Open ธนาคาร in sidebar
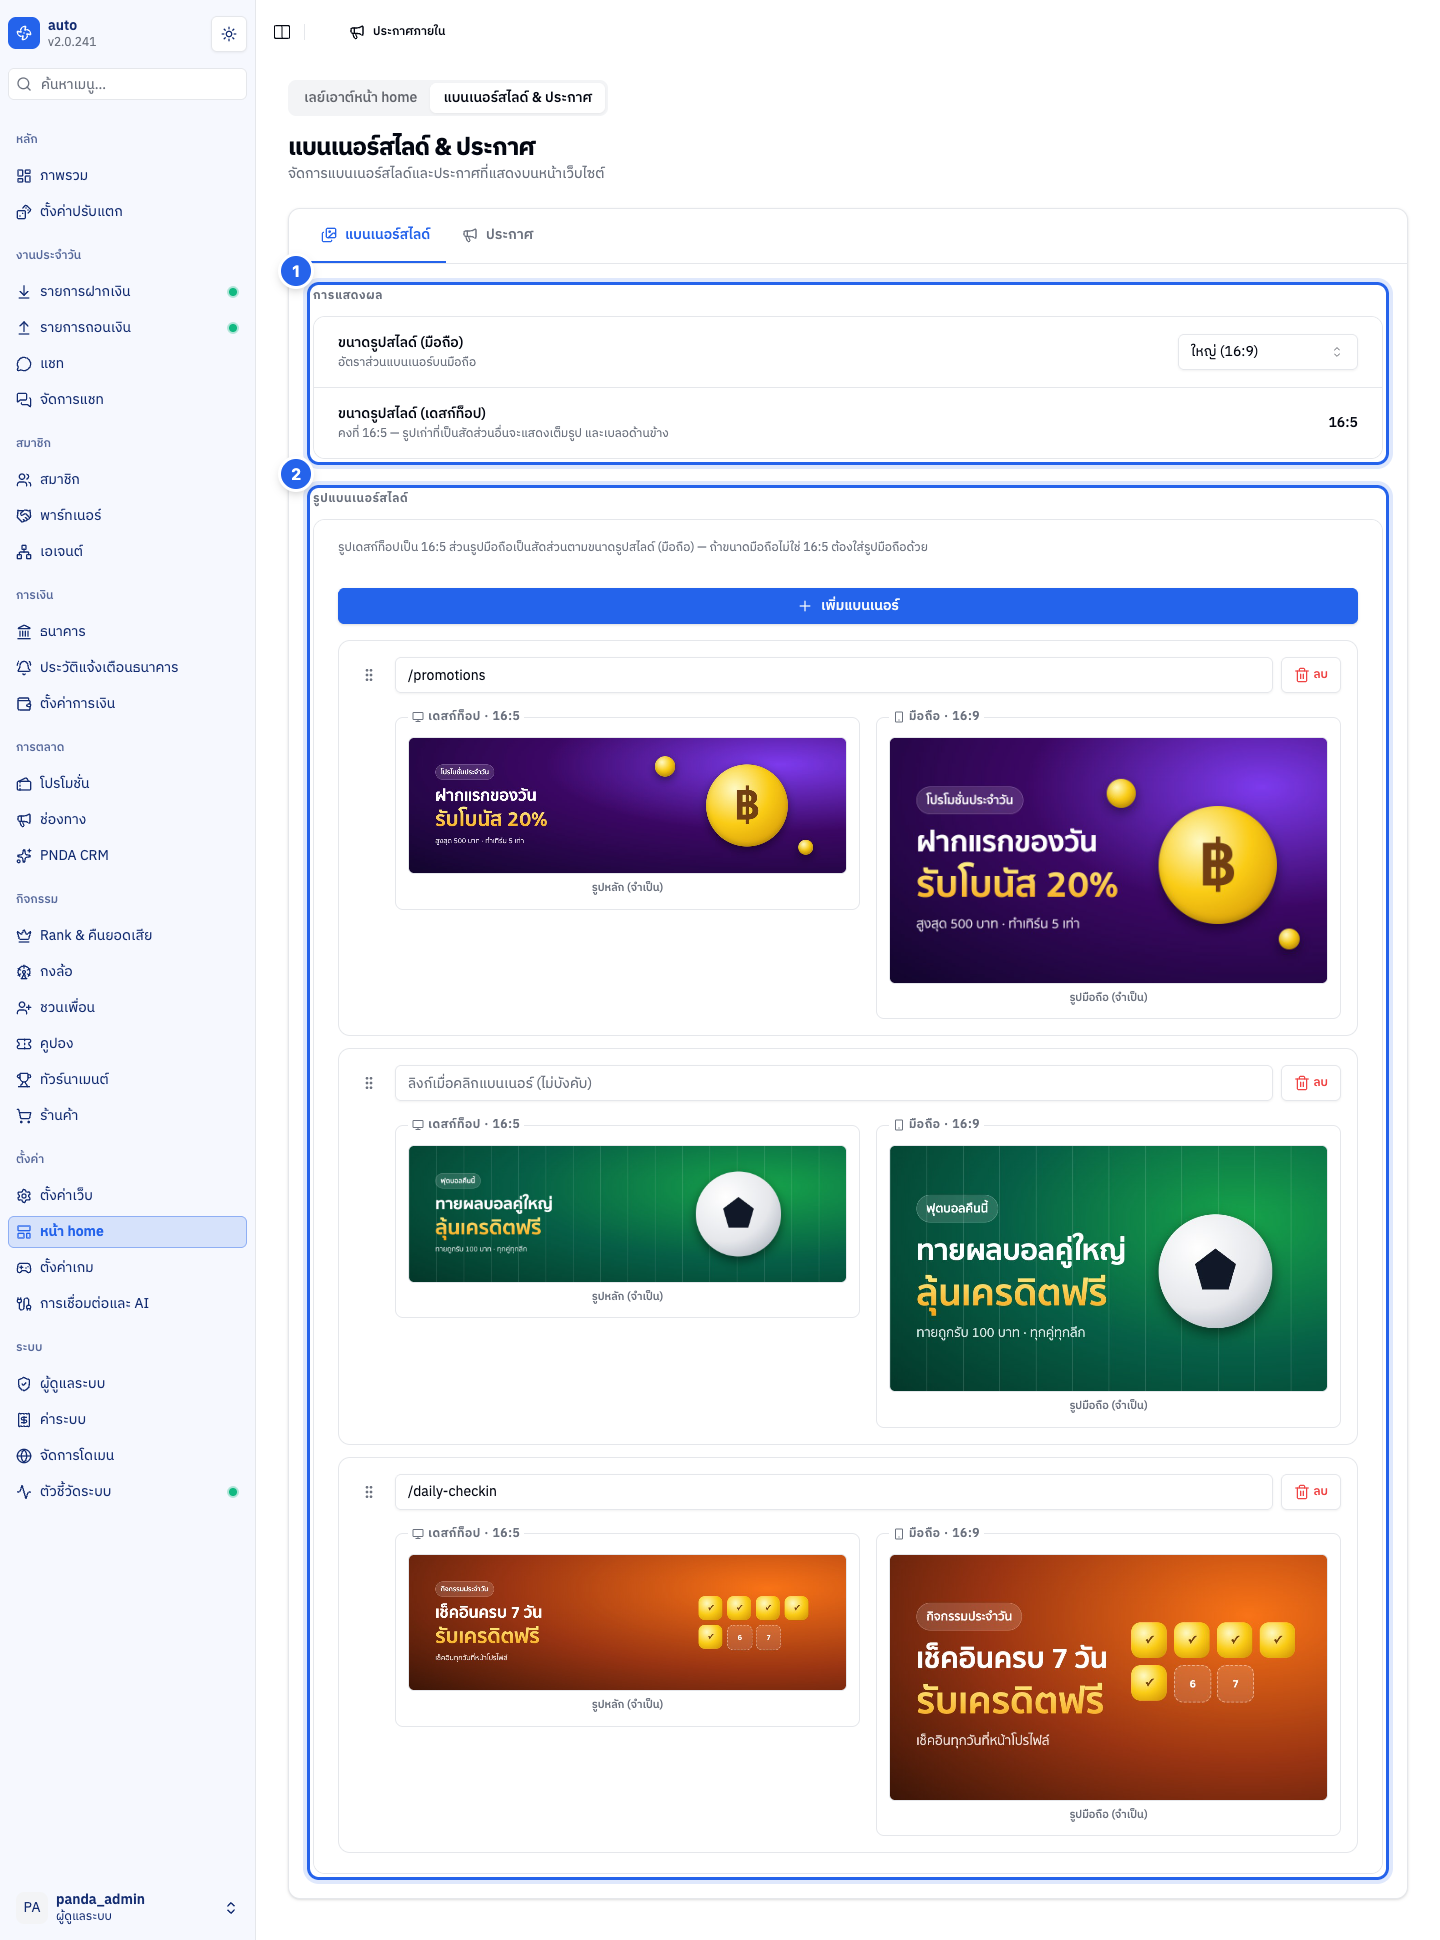Viewport: 1440px width, 1940px height. tap(127, 632)
